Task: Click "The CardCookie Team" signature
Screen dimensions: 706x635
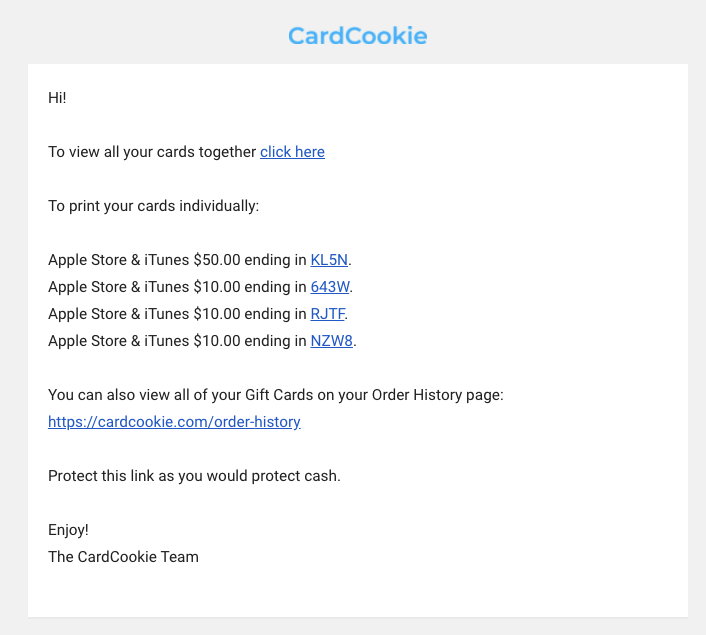Action: point(123,557)
